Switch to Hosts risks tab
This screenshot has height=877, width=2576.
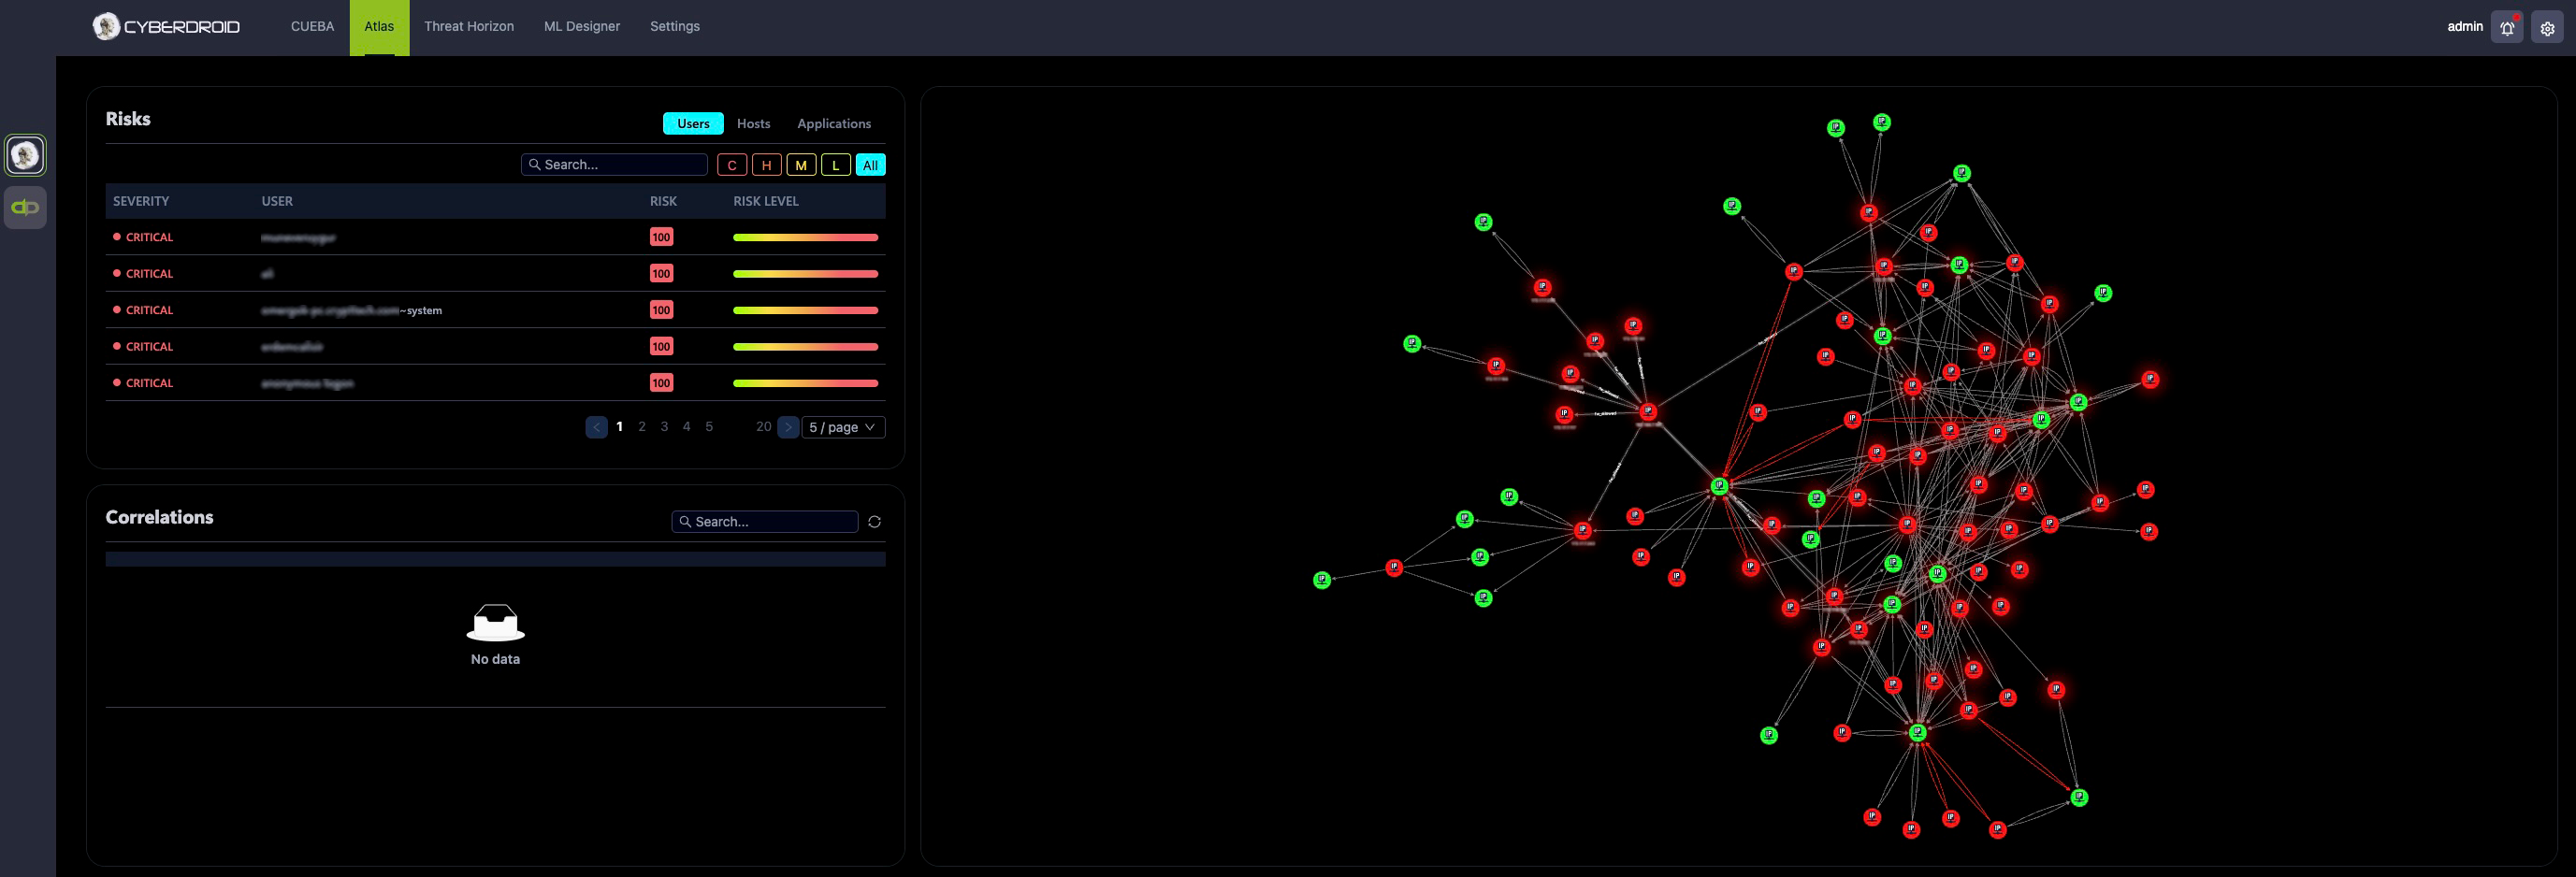[754, 124]
